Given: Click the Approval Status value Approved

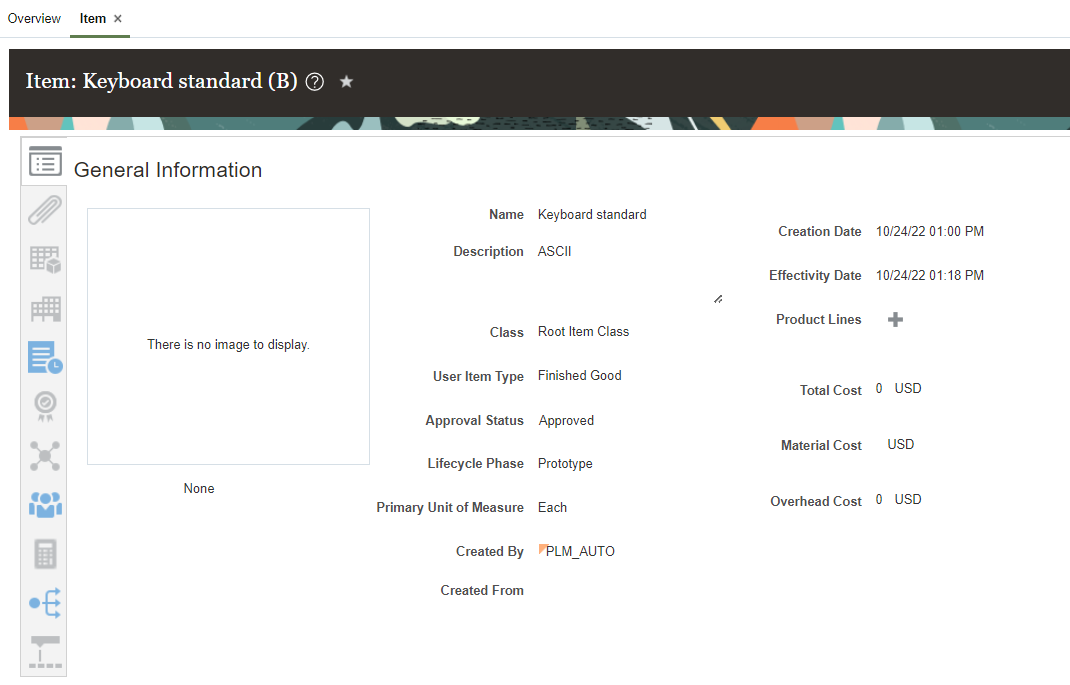Looking at the screenshot, I should [x=566, y=420].
